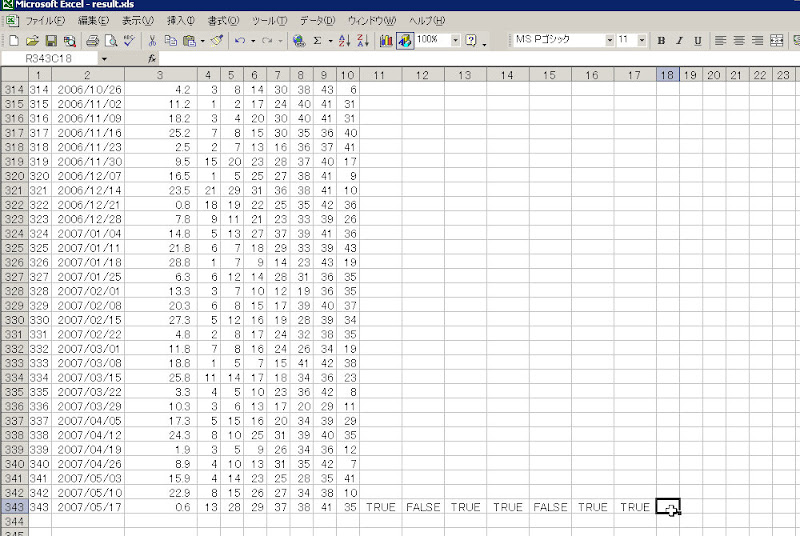Open Excel Help question mark icon
Viewport: 800px width, 536px height.
tap(471, 40)
